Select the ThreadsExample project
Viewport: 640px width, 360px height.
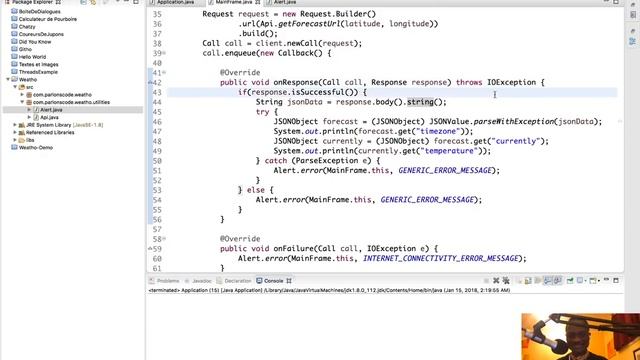[x=38, y=72]
